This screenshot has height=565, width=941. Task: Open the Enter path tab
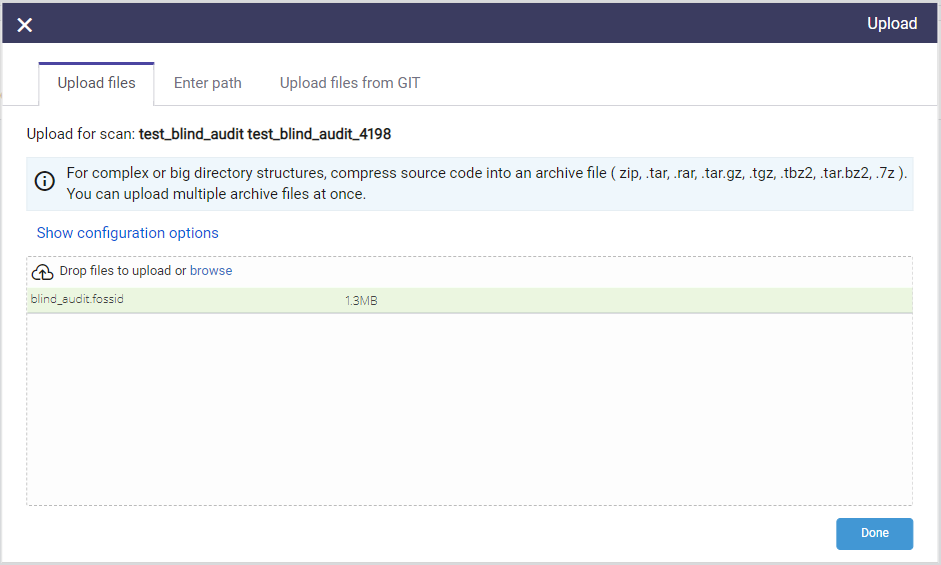pos(208,83)
